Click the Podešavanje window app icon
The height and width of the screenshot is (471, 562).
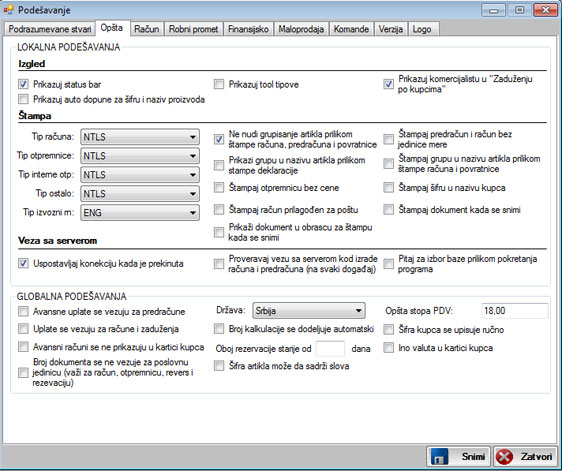[x=9, y=10]
